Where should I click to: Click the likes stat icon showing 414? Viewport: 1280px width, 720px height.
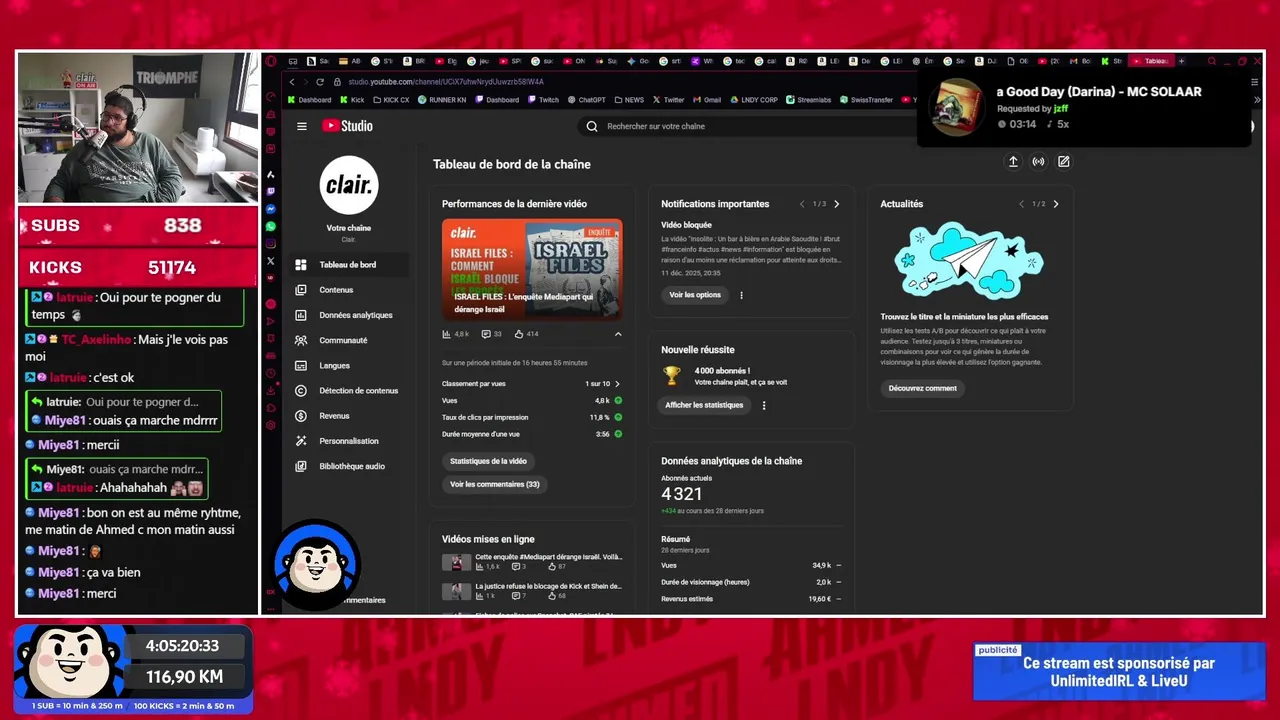(519, 334)
